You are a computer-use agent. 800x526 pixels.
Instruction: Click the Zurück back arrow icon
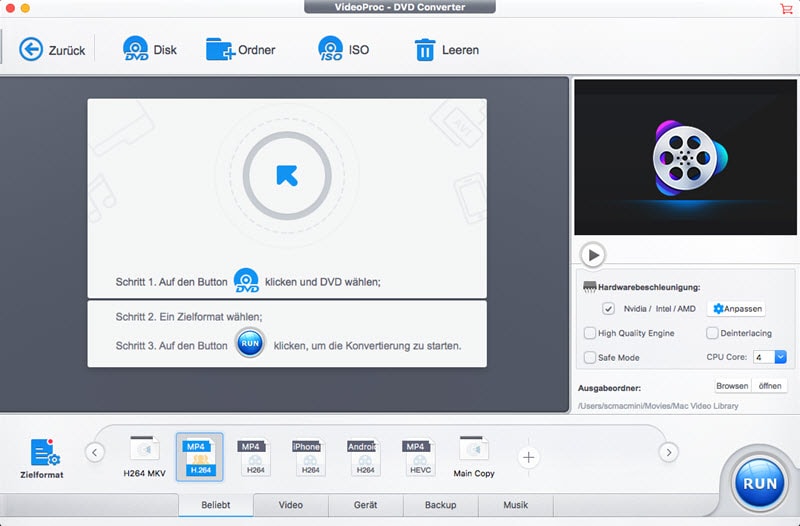(x=32, y=49)
